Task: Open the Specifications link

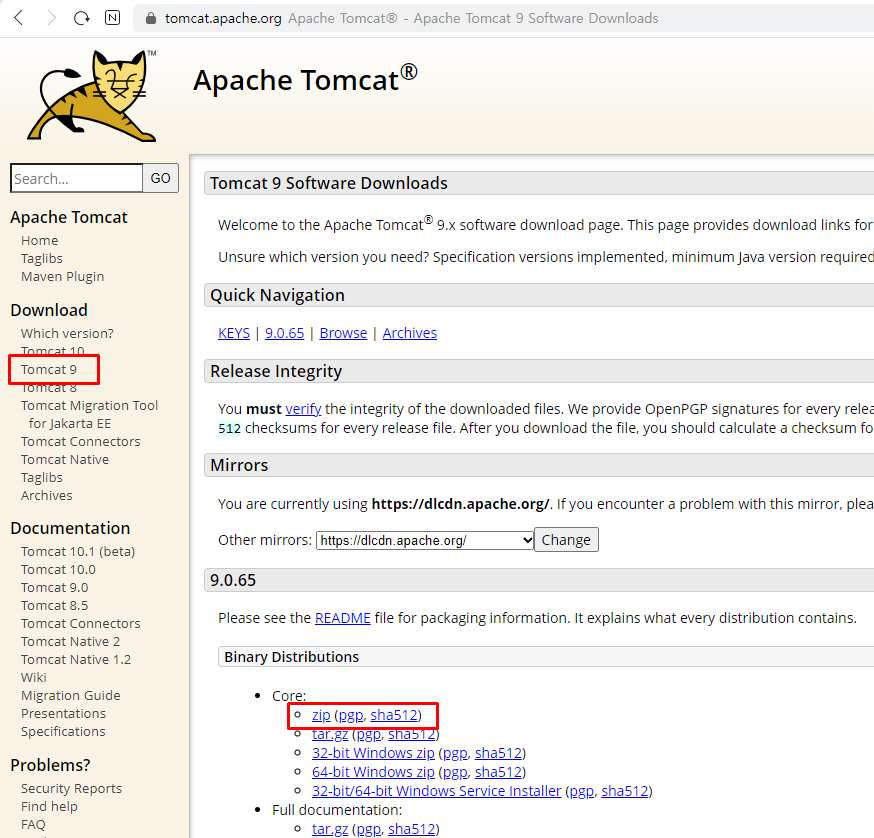Action: click(x=63, y=732)
